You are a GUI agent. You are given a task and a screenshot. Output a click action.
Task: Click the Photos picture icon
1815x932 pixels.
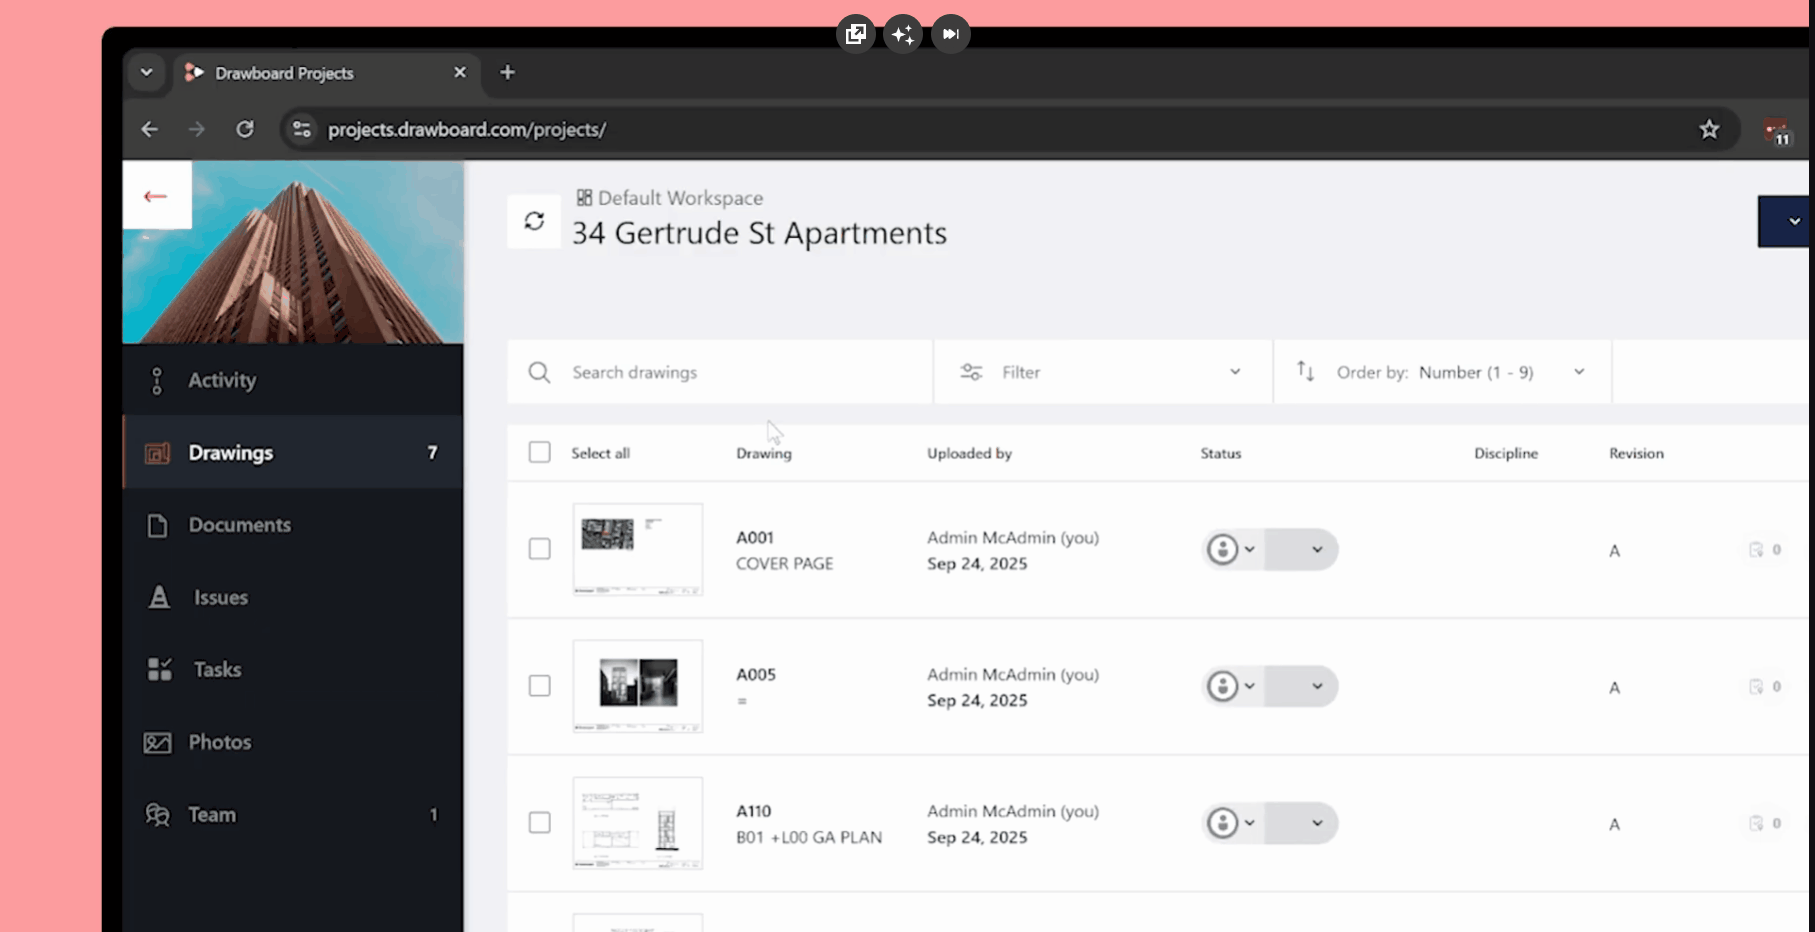pyautogui.click(x=157, y=743)
